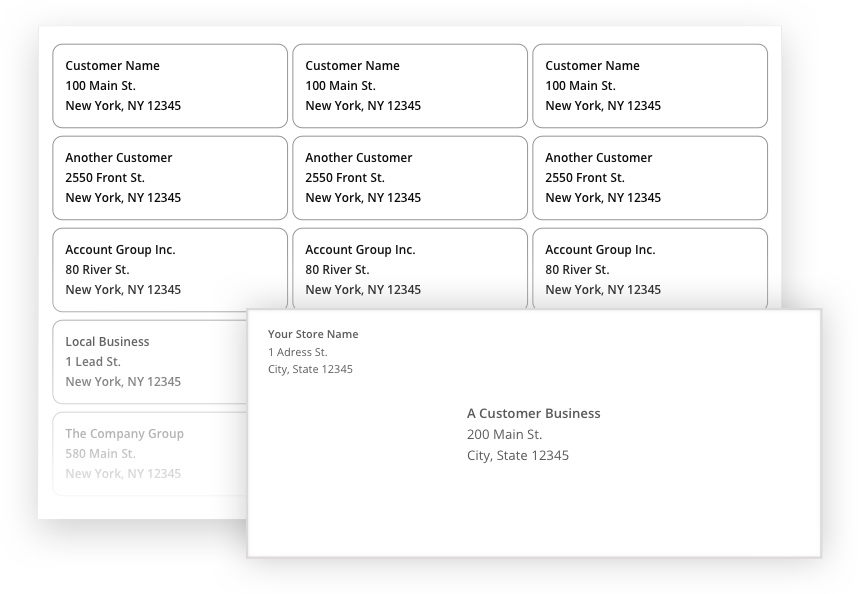Select the leftmost "Customer Name" label card

[170, 86]
